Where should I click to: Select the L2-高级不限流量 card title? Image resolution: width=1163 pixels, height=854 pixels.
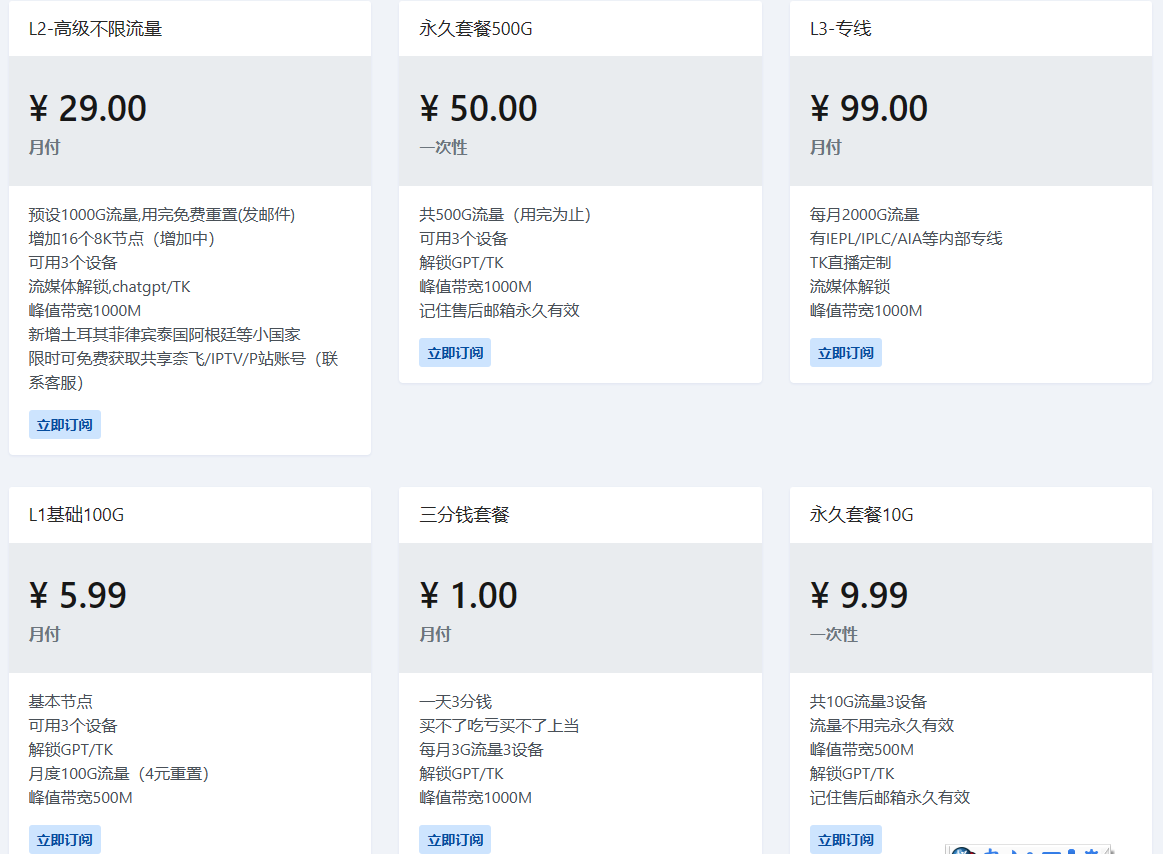pos(95,29)
